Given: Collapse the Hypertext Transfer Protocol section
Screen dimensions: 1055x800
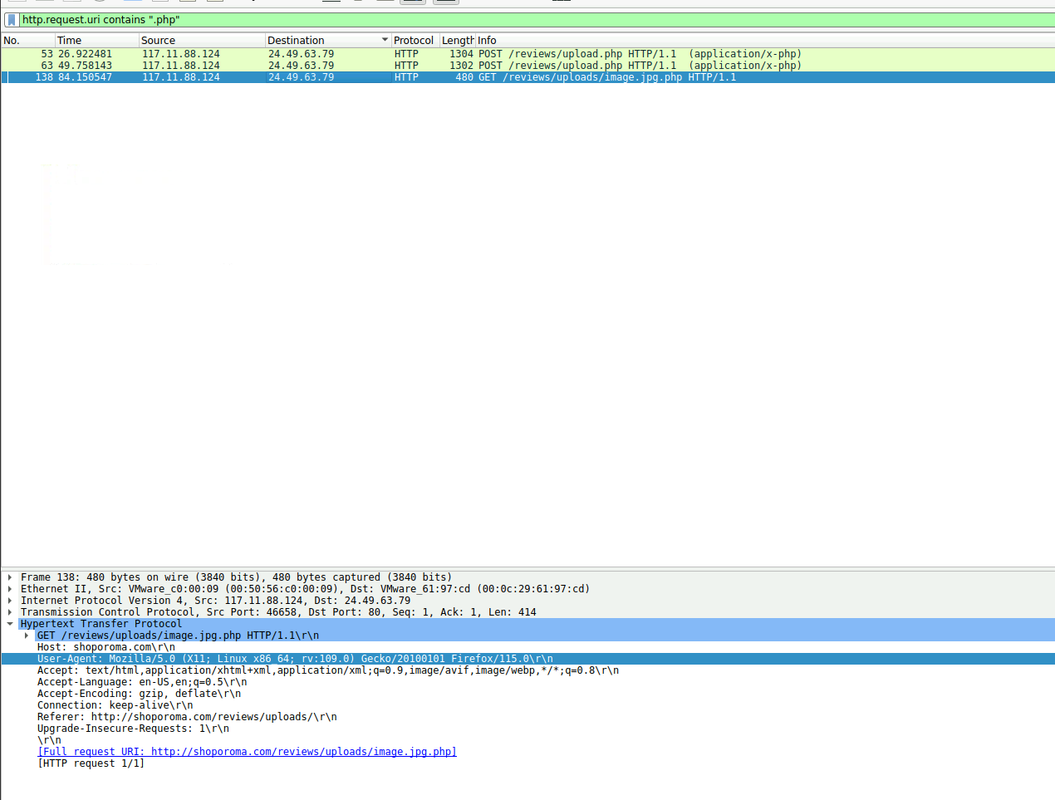Looking at the screenshot, I should [x=10, y=624].
